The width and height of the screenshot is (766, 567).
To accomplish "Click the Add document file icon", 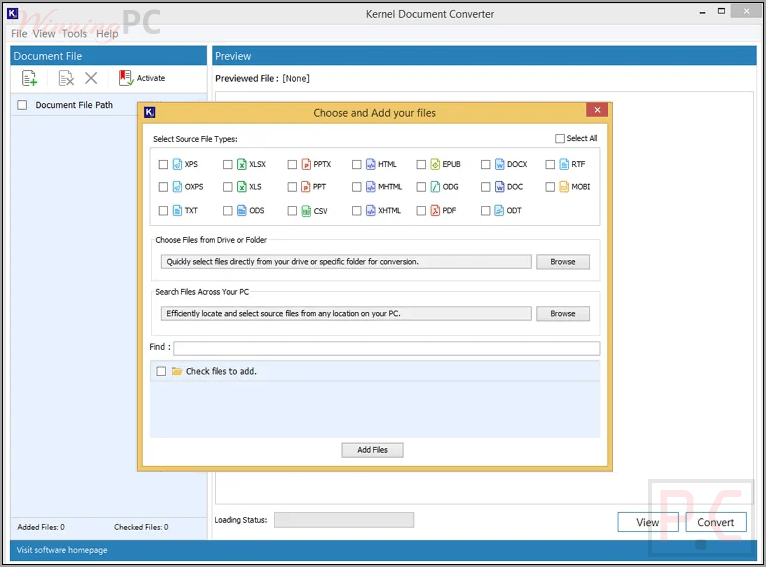I will click(x=29, y=78).
